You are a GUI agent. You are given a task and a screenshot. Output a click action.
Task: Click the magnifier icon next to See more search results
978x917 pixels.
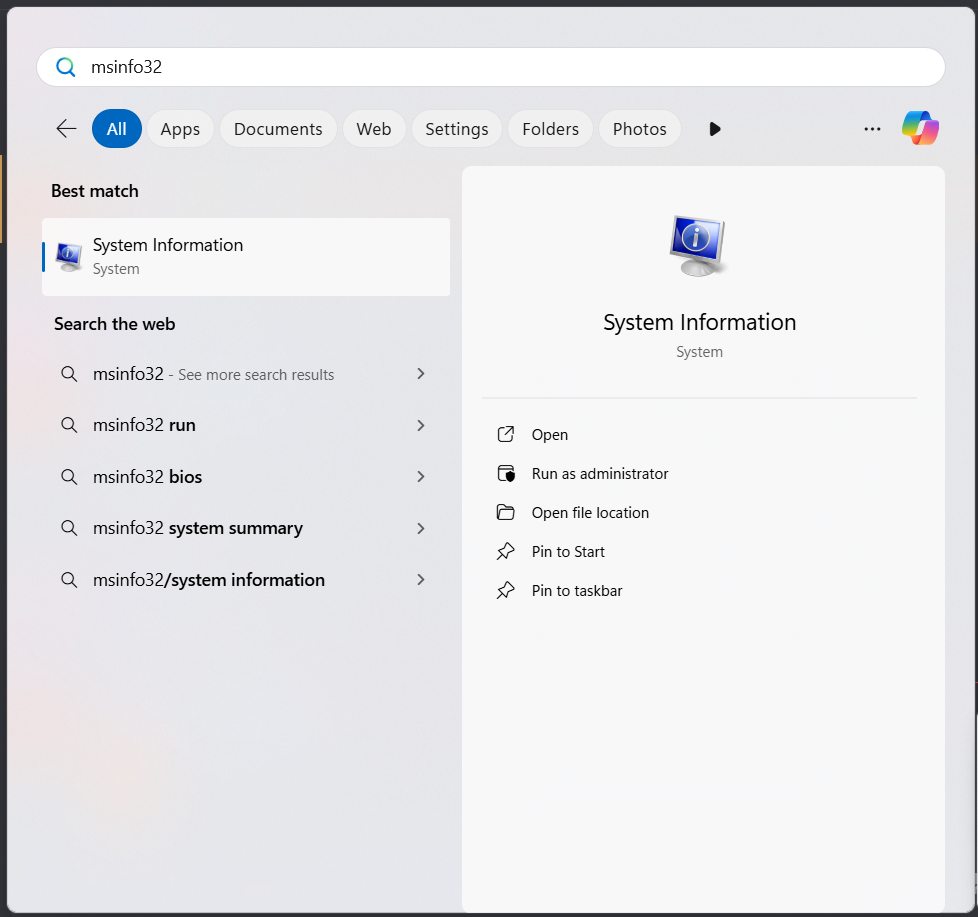click(x=69, y=374)
